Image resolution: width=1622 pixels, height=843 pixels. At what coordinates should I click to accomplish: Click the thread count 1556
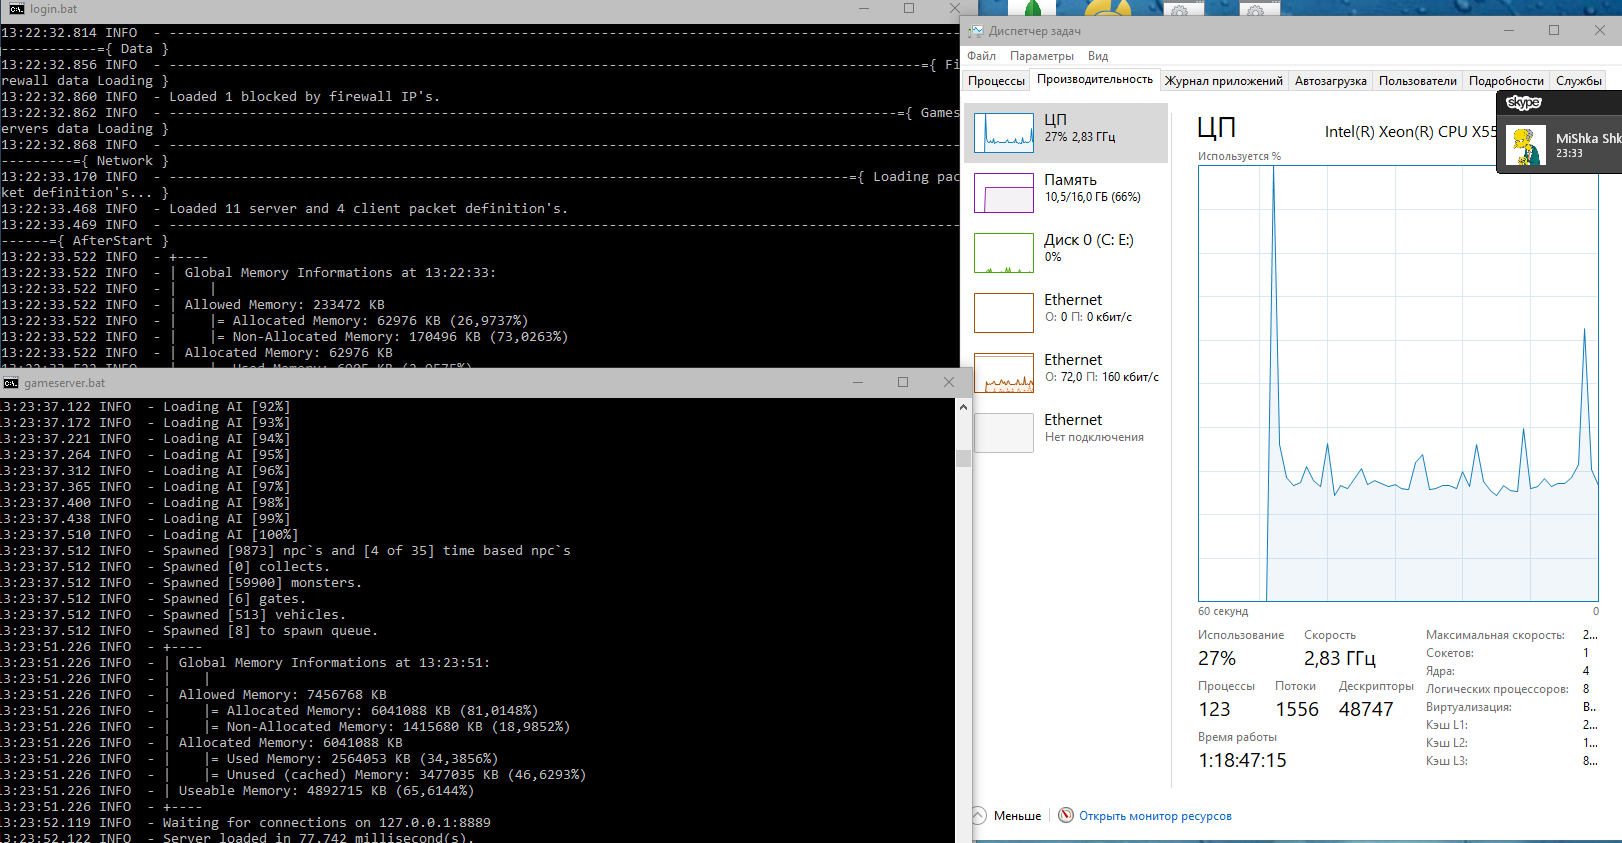coord(1297,710)
